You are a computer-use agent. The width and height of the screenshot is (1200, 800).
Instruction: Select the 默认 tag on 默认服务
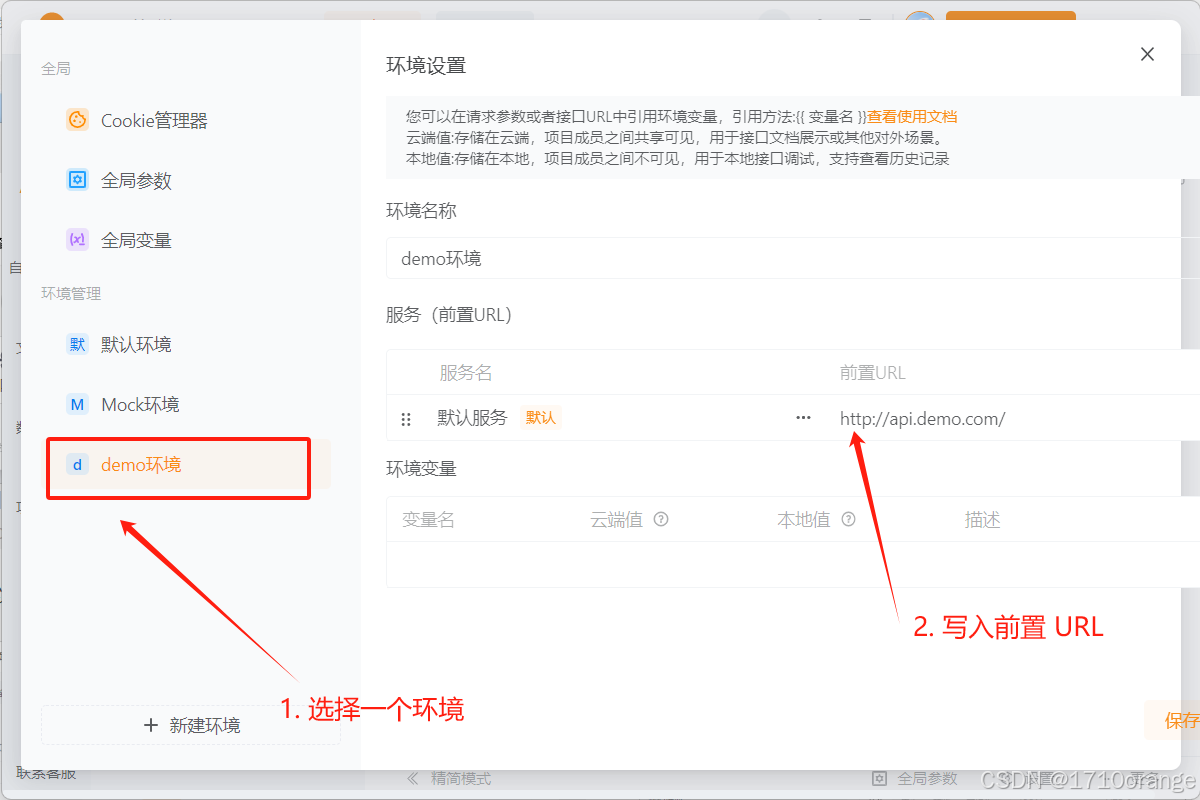click(x=540, y=418)
